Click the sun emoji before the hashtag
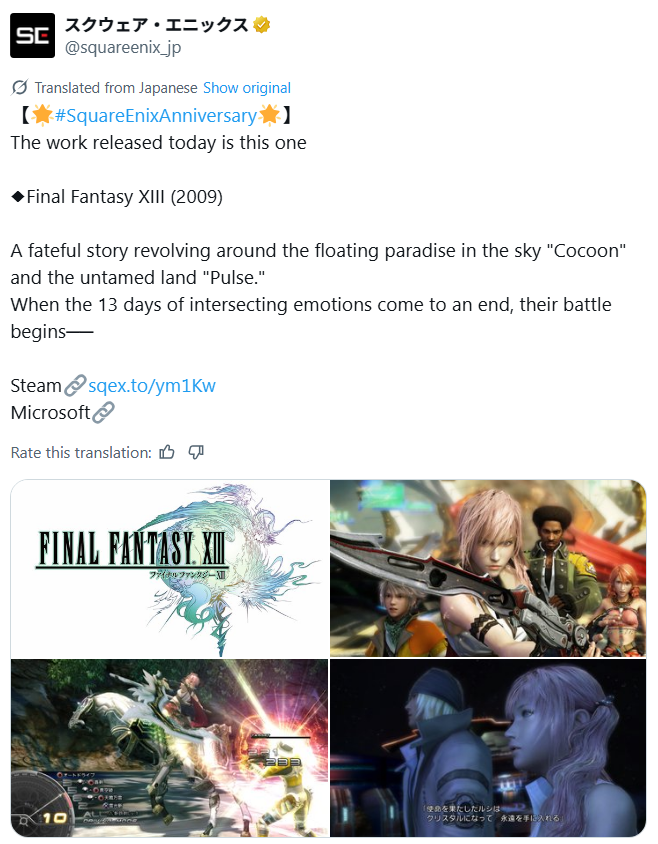The width and height of the screenshot is (658, 844). click(41, 115)
